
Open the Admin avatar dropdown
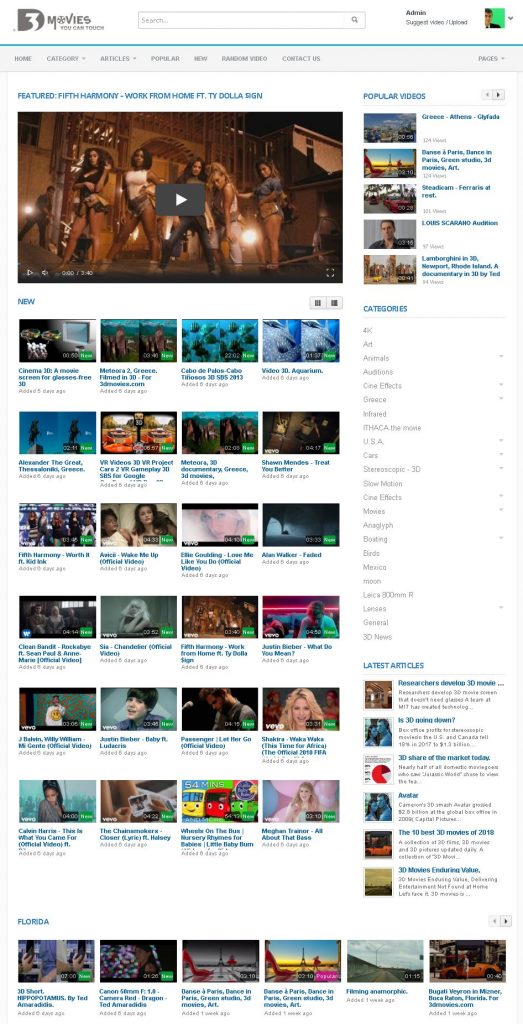(499, 18)
